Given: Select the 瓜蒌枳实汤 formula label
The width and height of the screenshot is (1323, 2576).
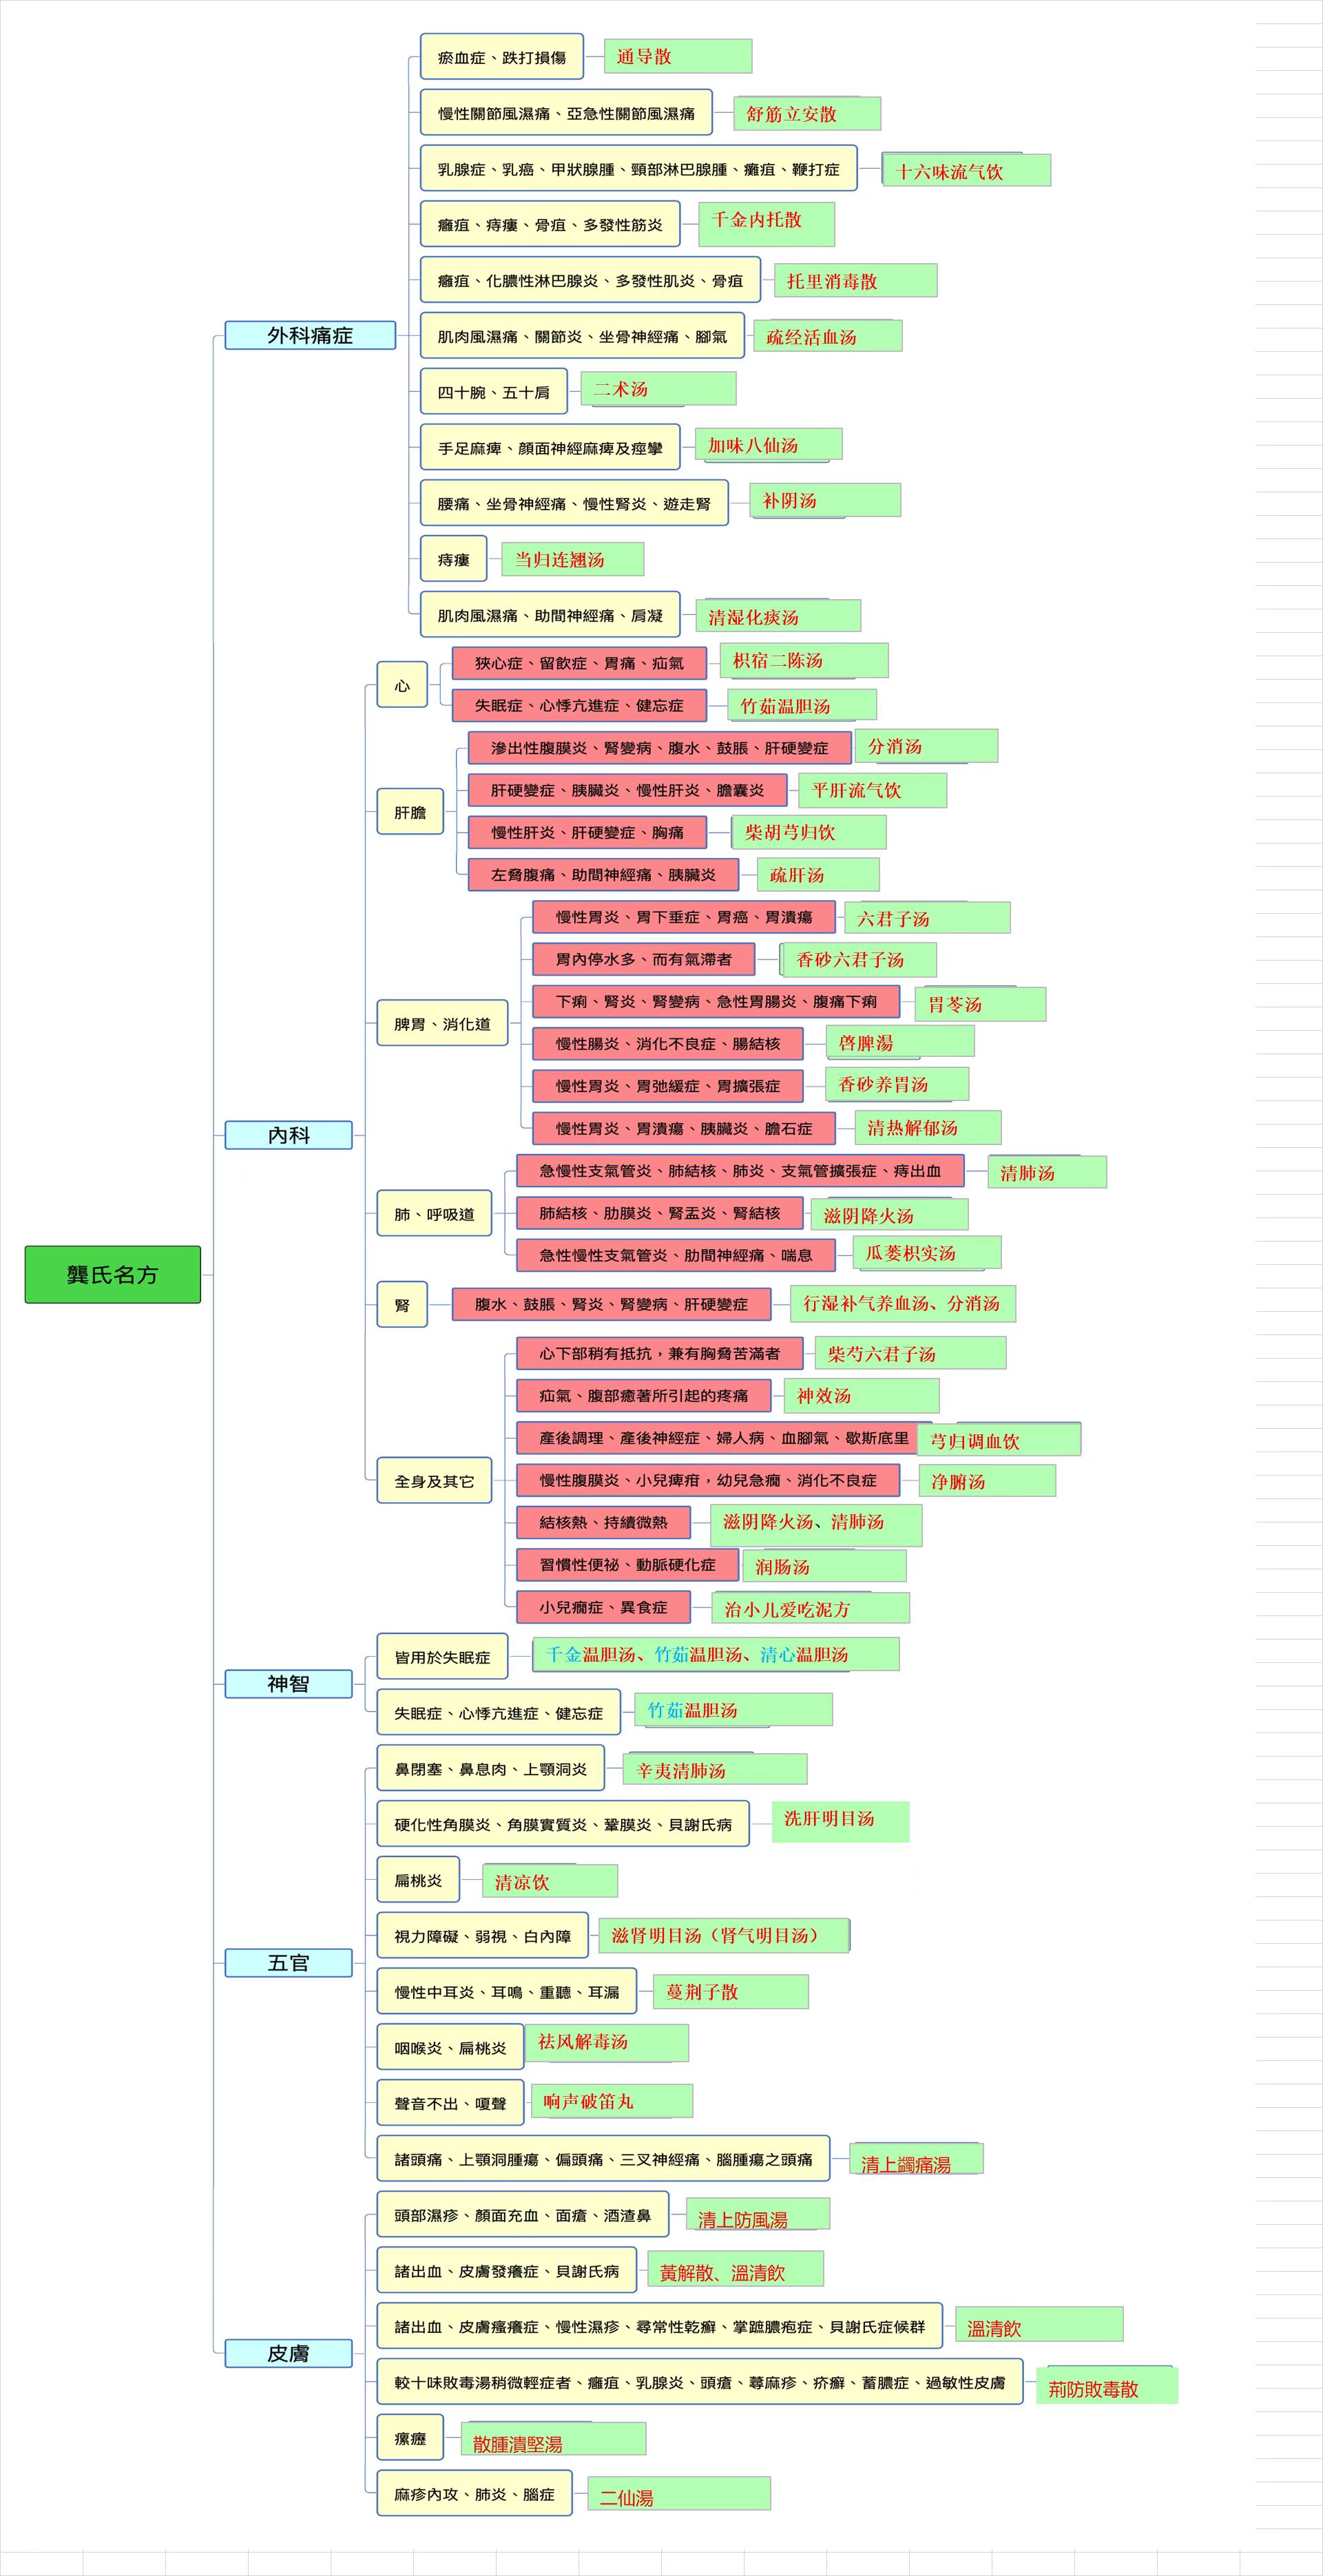Looking at the screenshot, I should coord(927,1252).
